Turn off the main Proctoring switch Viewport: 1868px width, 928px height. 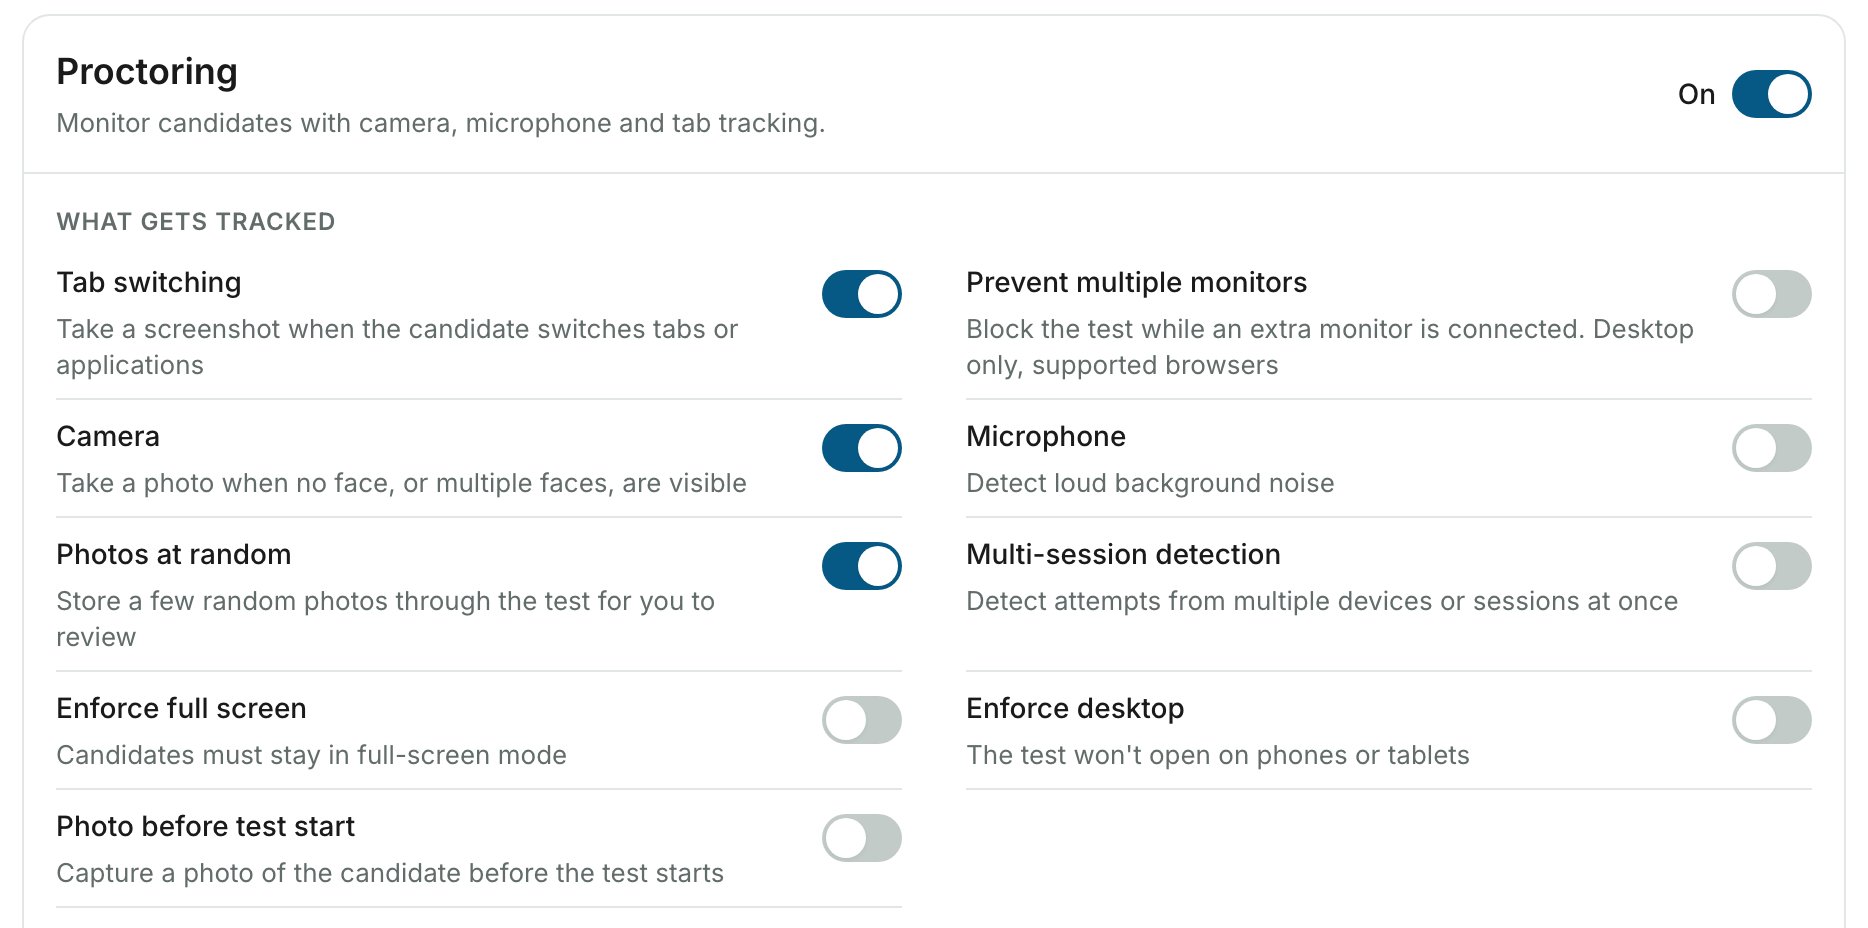pyautogui.click(x=1771, y=94)
